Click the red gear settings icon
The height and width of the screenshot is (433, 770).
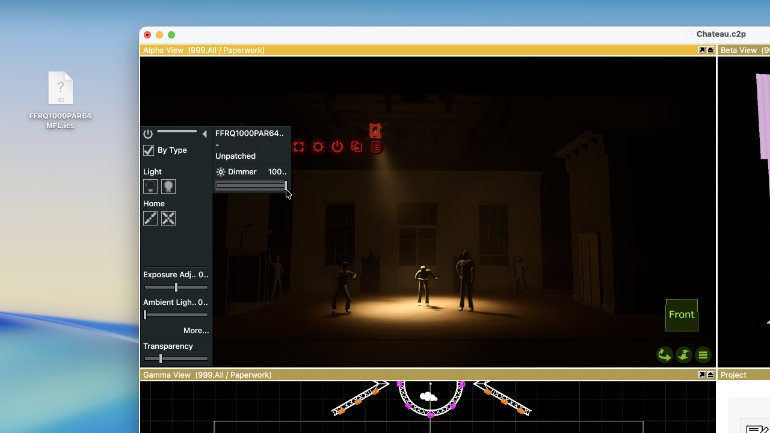tap(318, 147)
